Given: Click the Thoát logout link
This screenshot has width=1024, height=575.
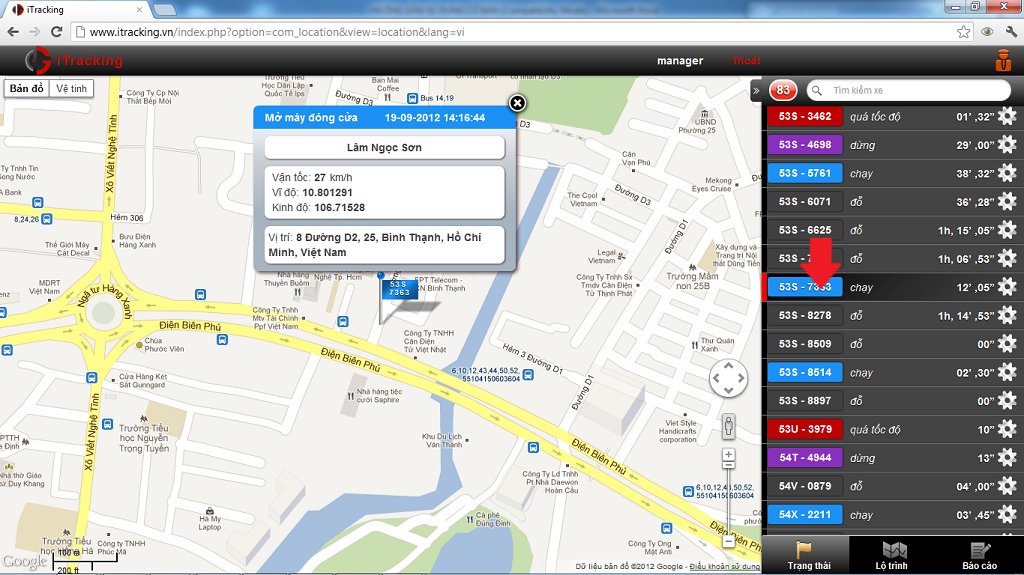Looking at the screenshot, I should pyautogui.click(x=746, y=61).
